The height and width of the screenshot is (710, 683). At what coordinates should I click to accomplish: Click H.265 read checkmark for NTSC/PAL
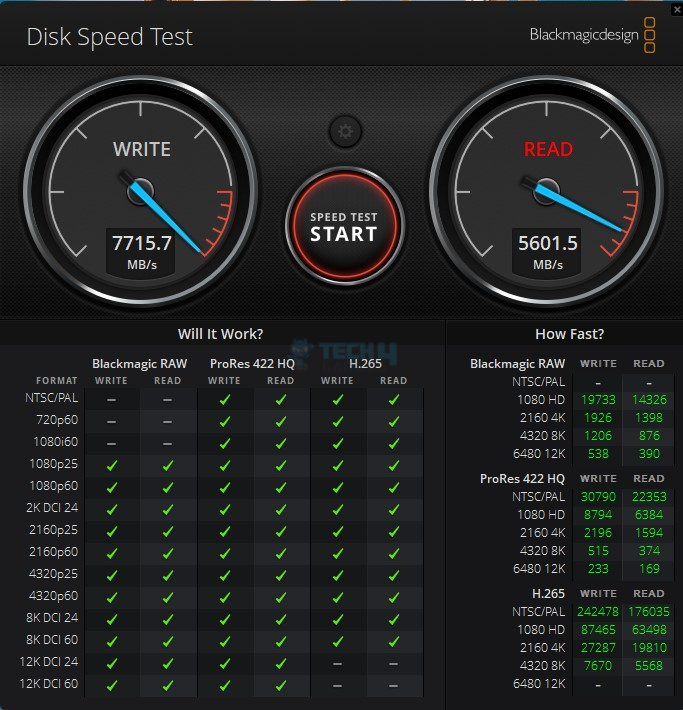(394, 399)
